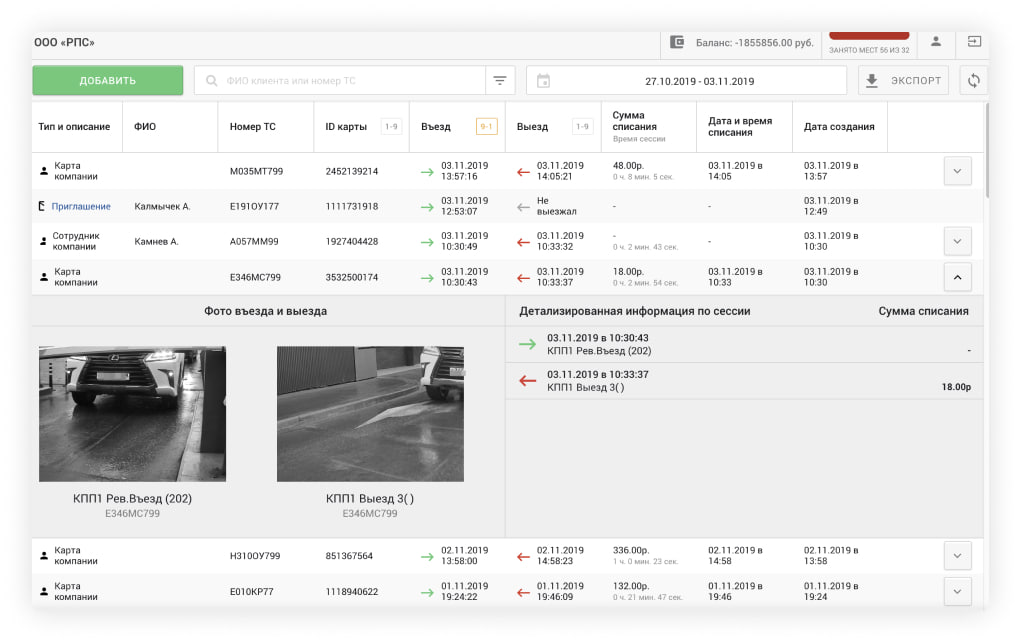Open the Приглашение link for Калмычек А.

tap(80, 207)
